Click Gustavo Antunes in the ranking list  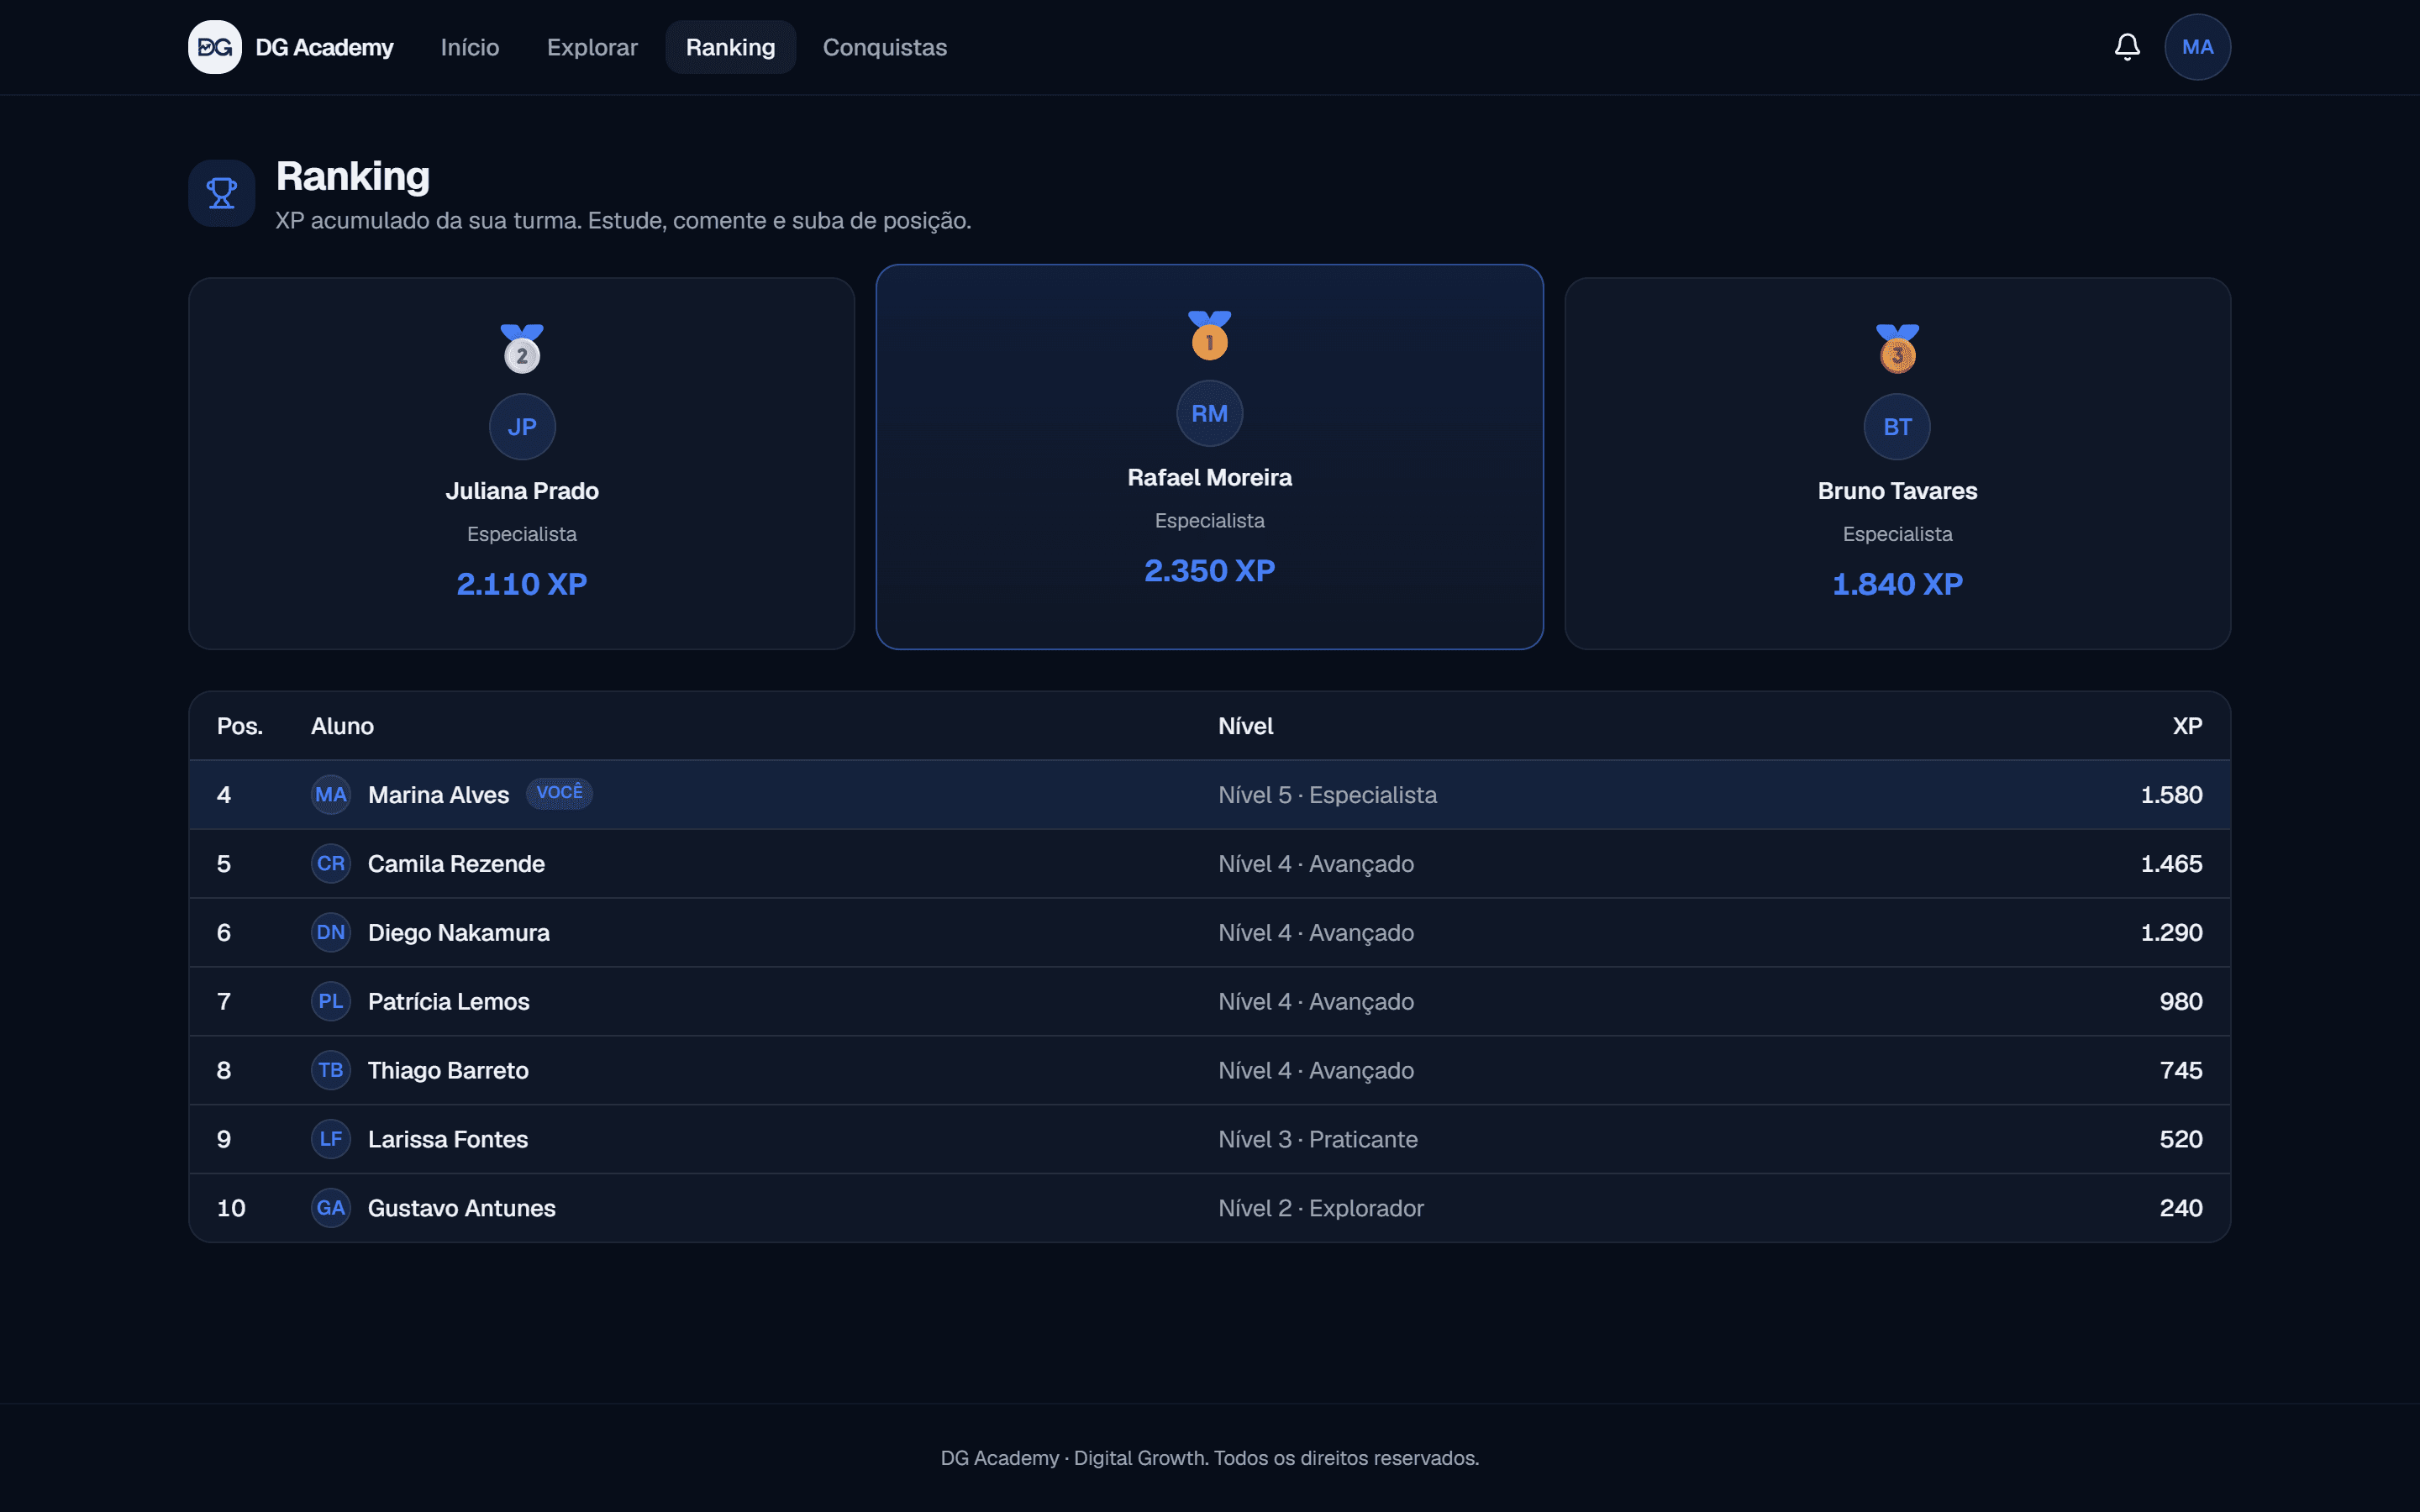coord(462,1208)
